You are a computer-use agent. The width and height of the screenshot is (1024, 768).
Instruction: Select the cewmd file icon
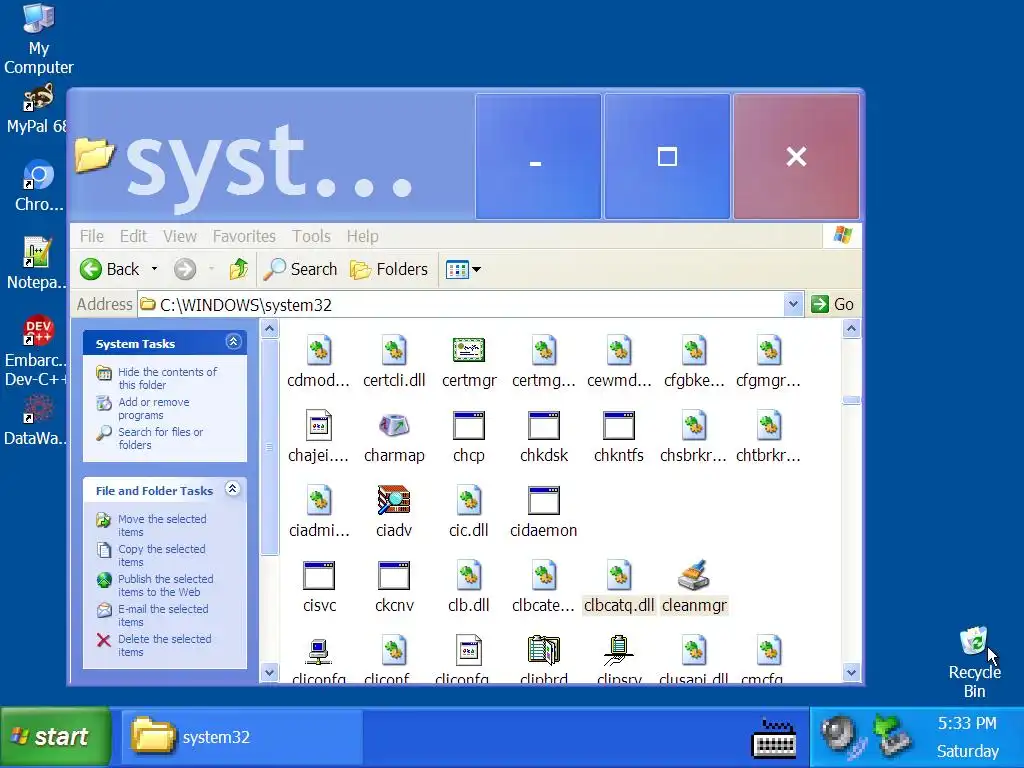point(618,351)
